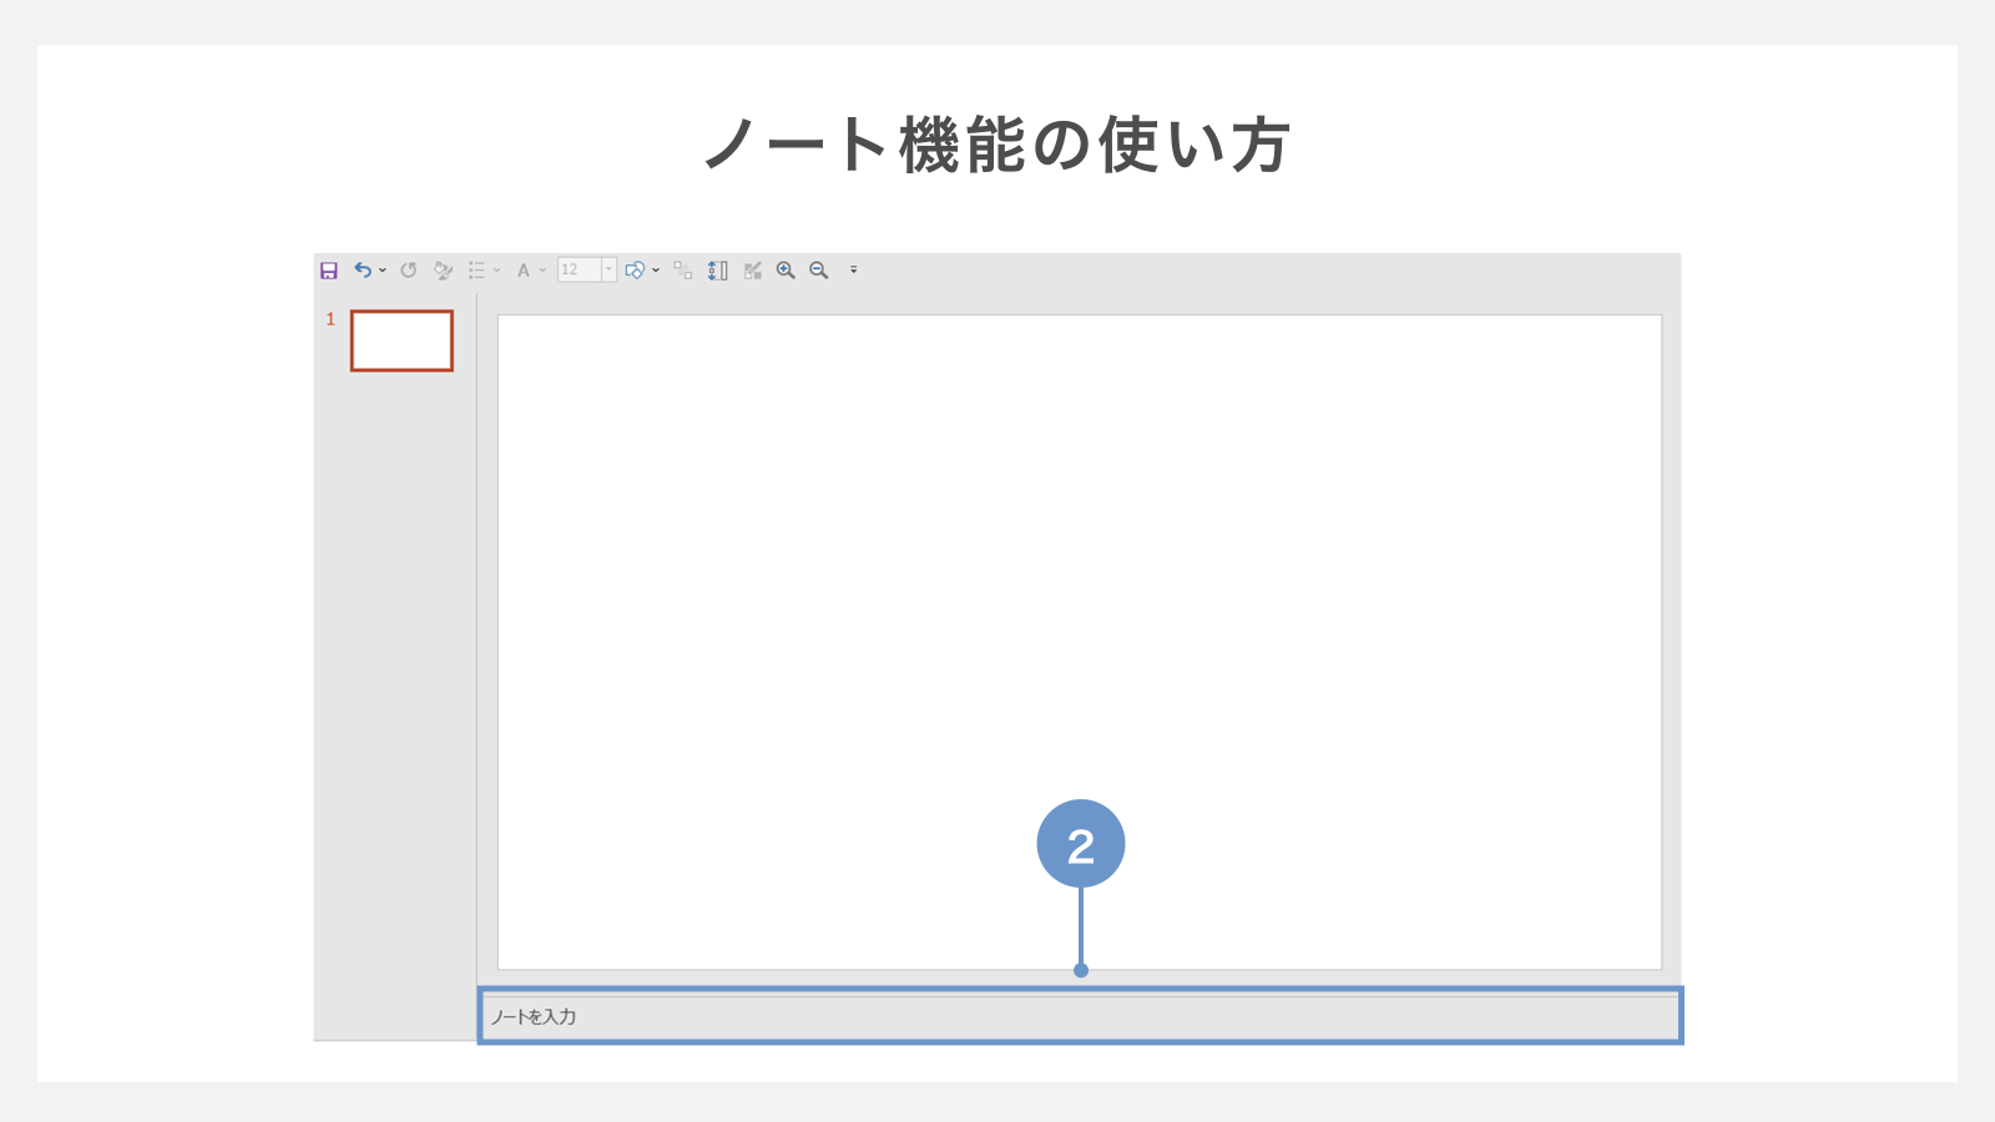Click the Redo icon
The width and height of the screenshot is (1995, 1122).
(408, 270)
